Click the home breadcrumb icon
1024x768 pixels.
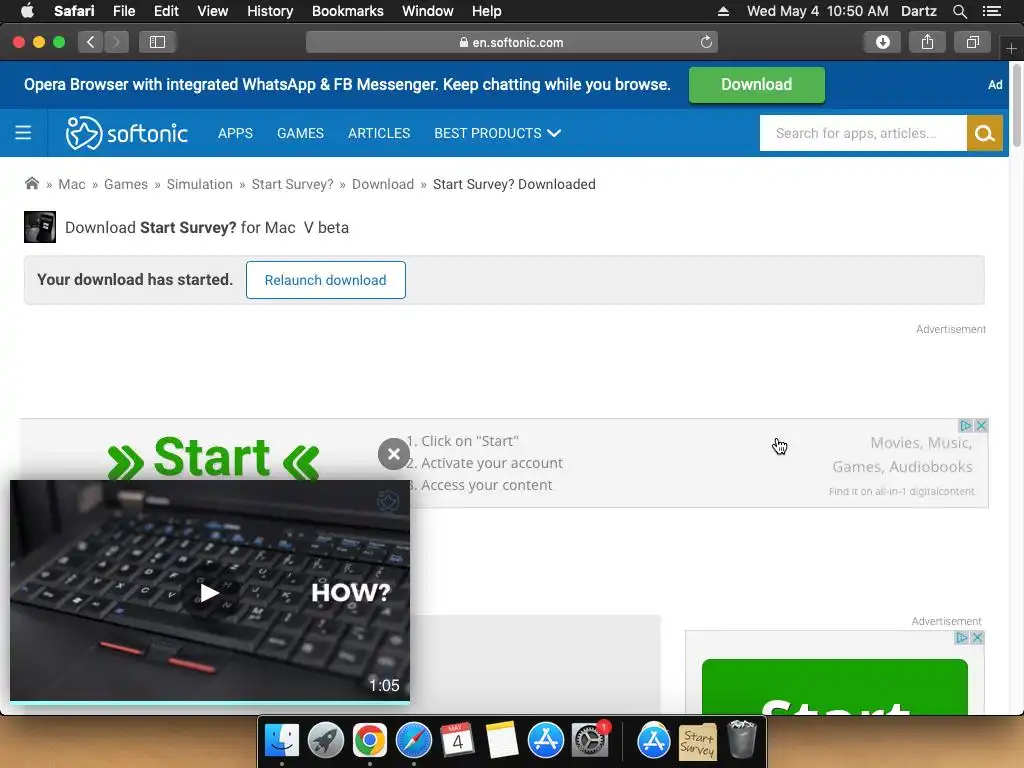click(31, 184)
